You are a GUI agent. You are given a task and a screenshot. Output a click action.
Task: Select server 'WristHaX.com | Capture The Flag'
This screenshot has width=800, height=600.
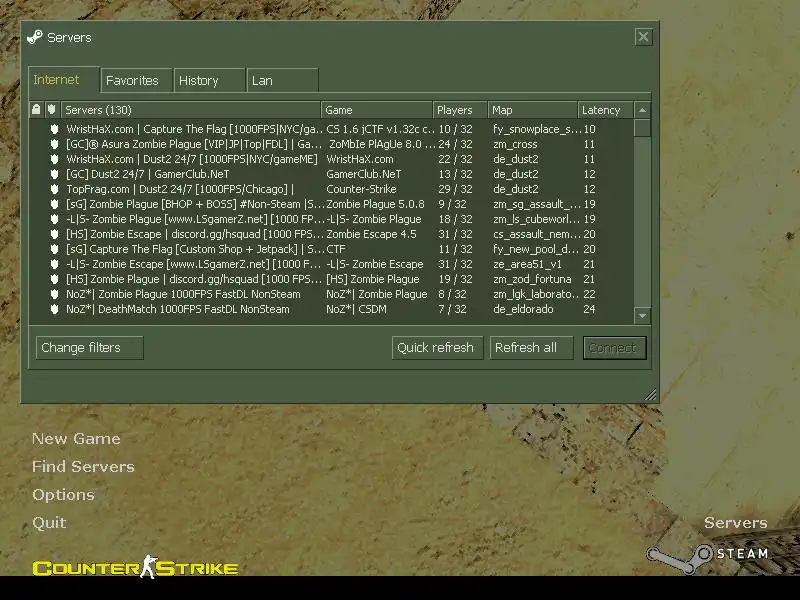coord(194,129)
